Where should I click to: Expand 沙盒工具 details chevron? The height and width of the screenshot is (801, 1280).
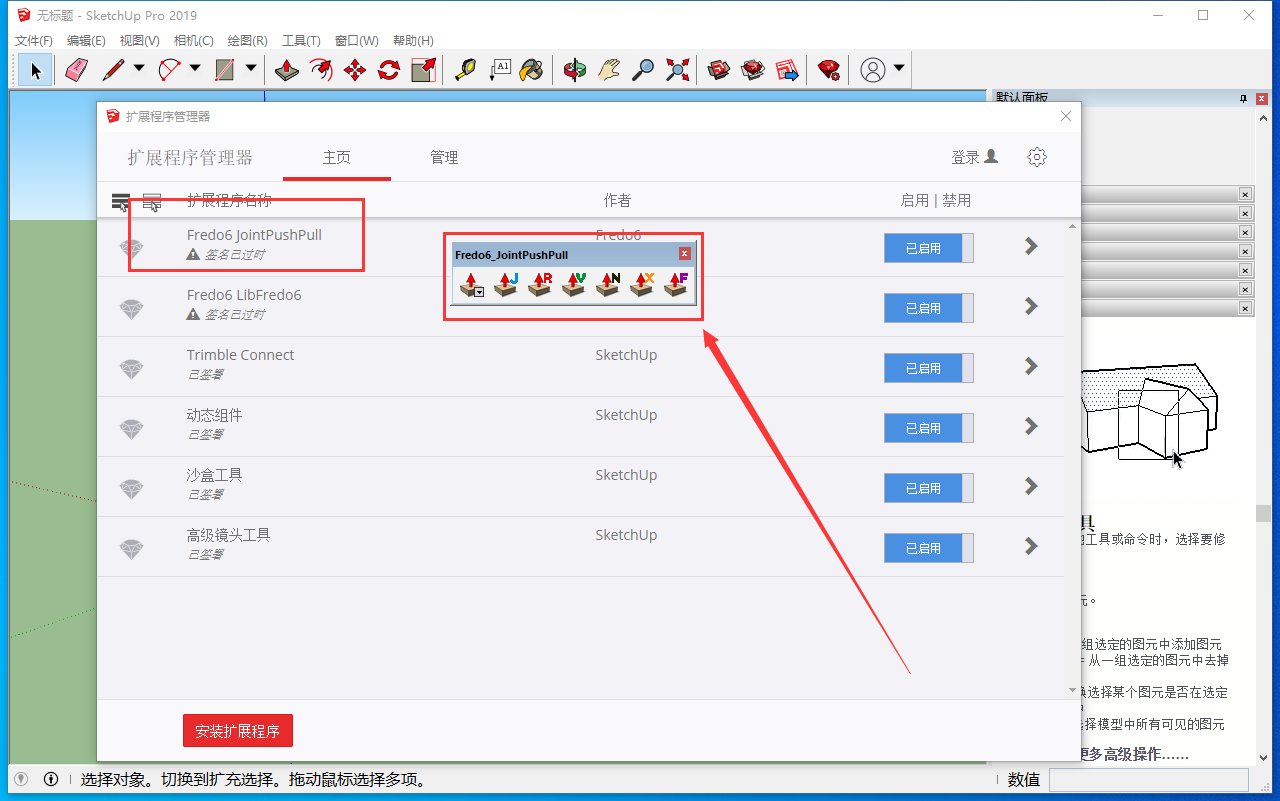(1032, 486)
